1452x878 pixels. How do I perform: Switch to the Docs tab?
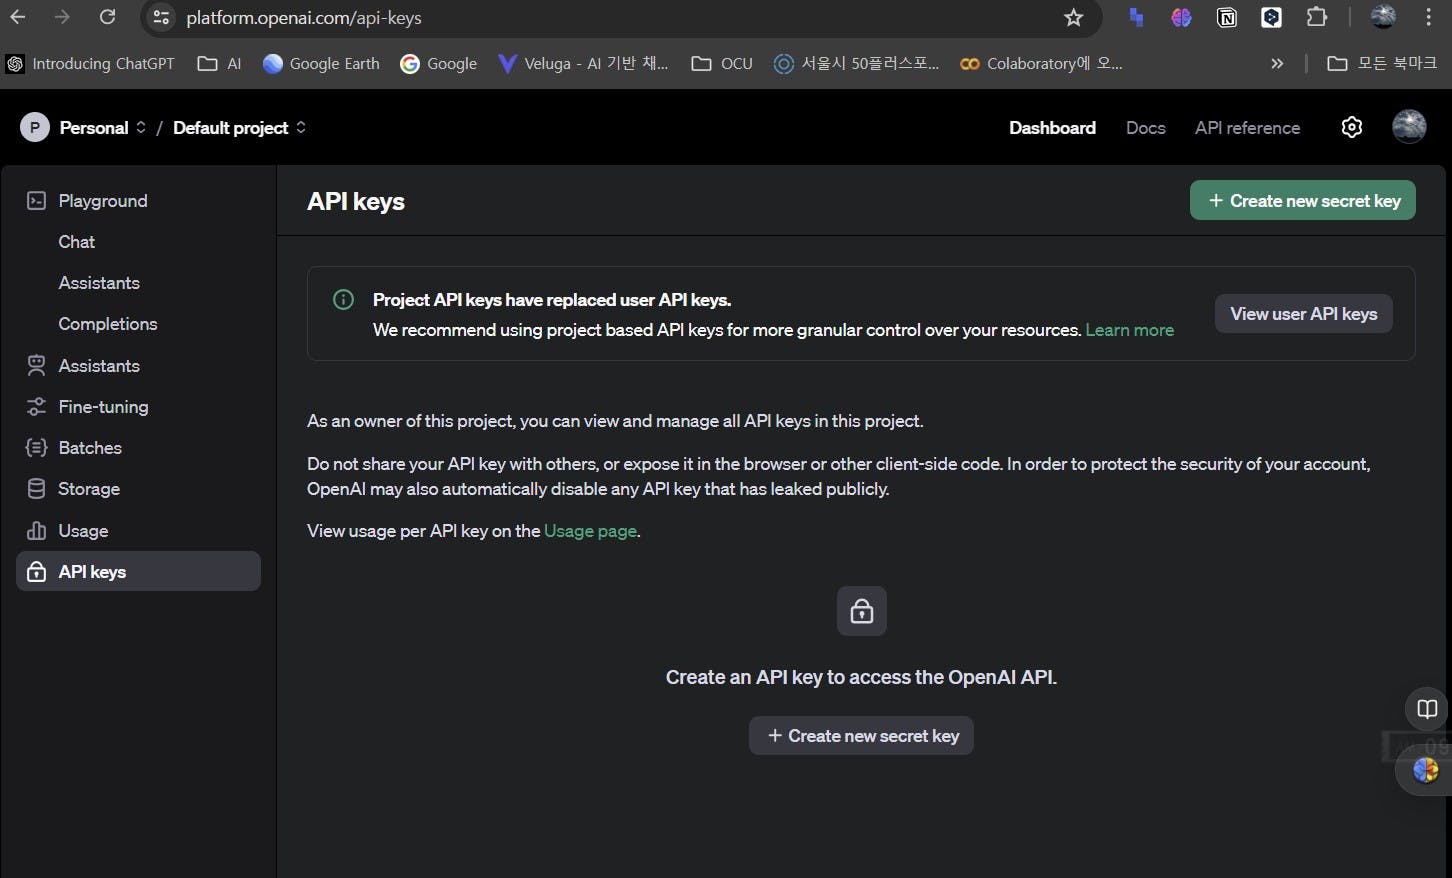pos(1145,128)
